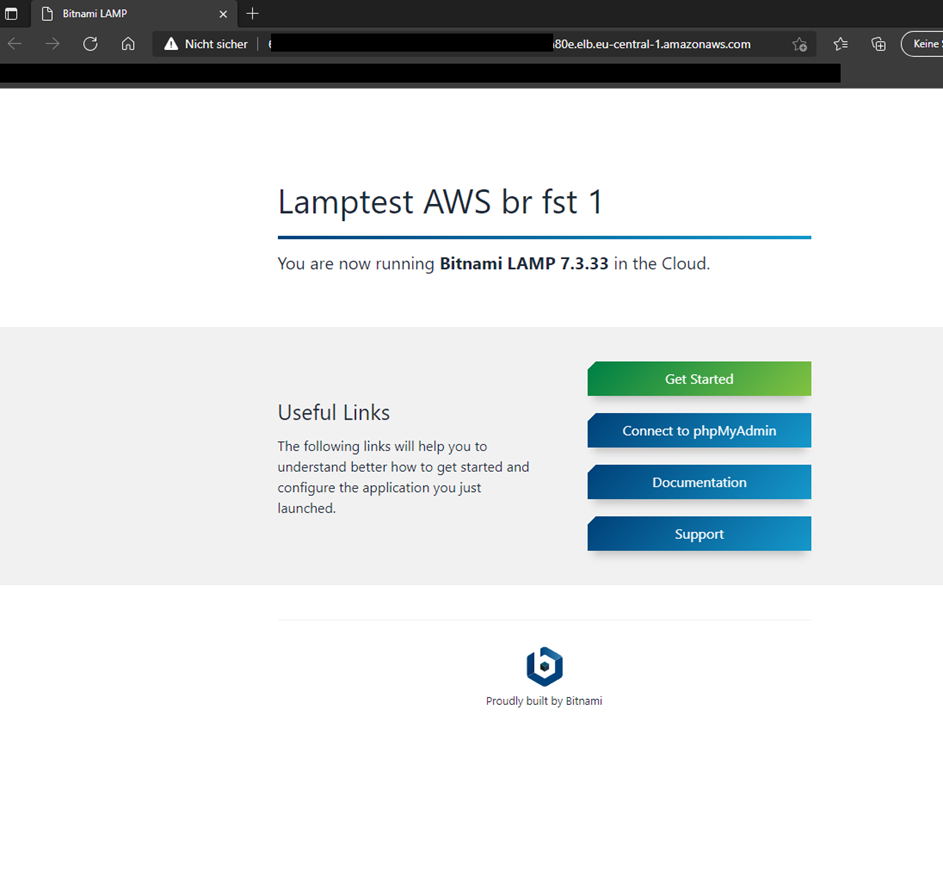Reload the Bitnami LAMP page

pyautogui.click(x=90, y=44)
